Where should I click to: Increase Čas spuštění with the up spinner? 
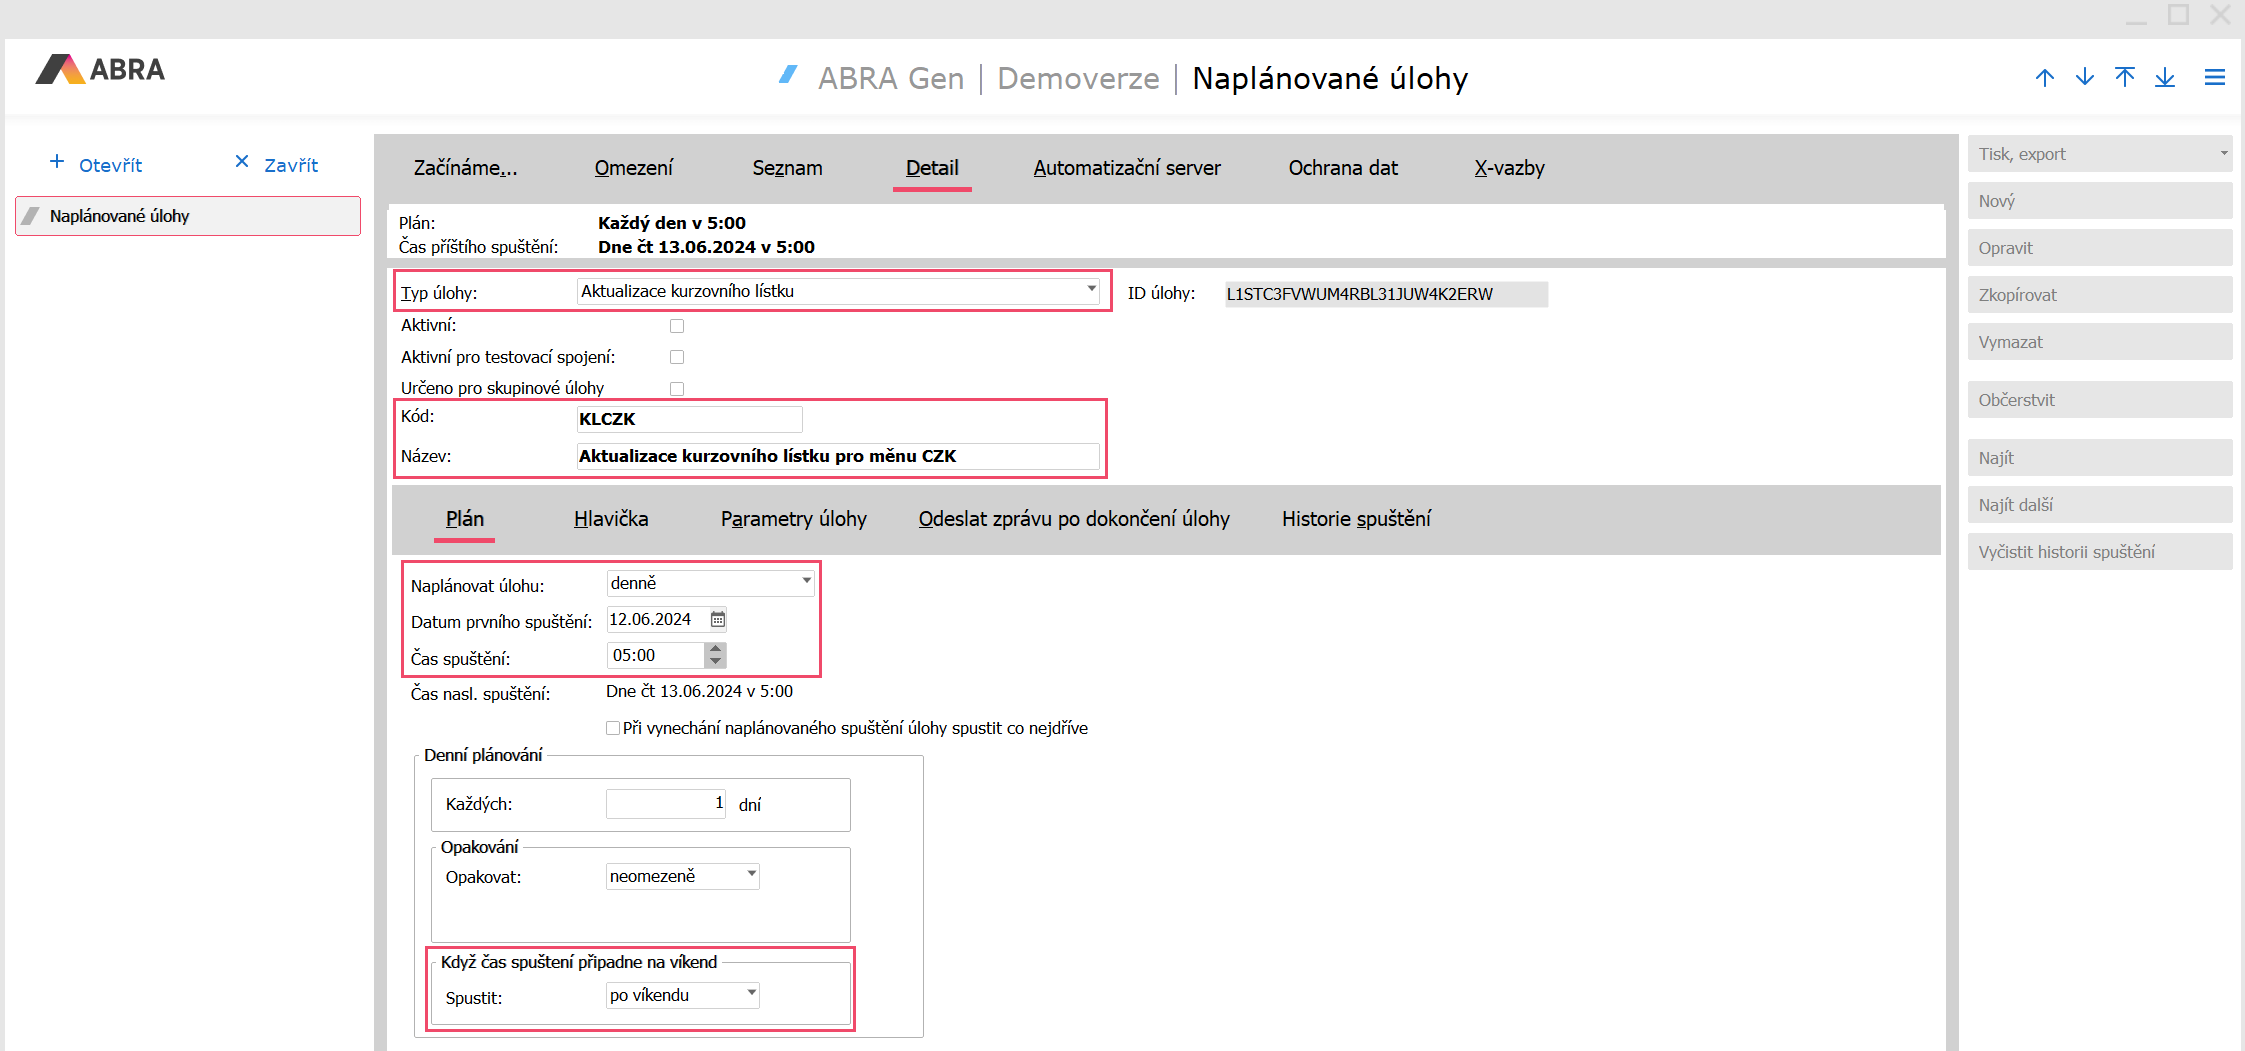pos(715,649)
